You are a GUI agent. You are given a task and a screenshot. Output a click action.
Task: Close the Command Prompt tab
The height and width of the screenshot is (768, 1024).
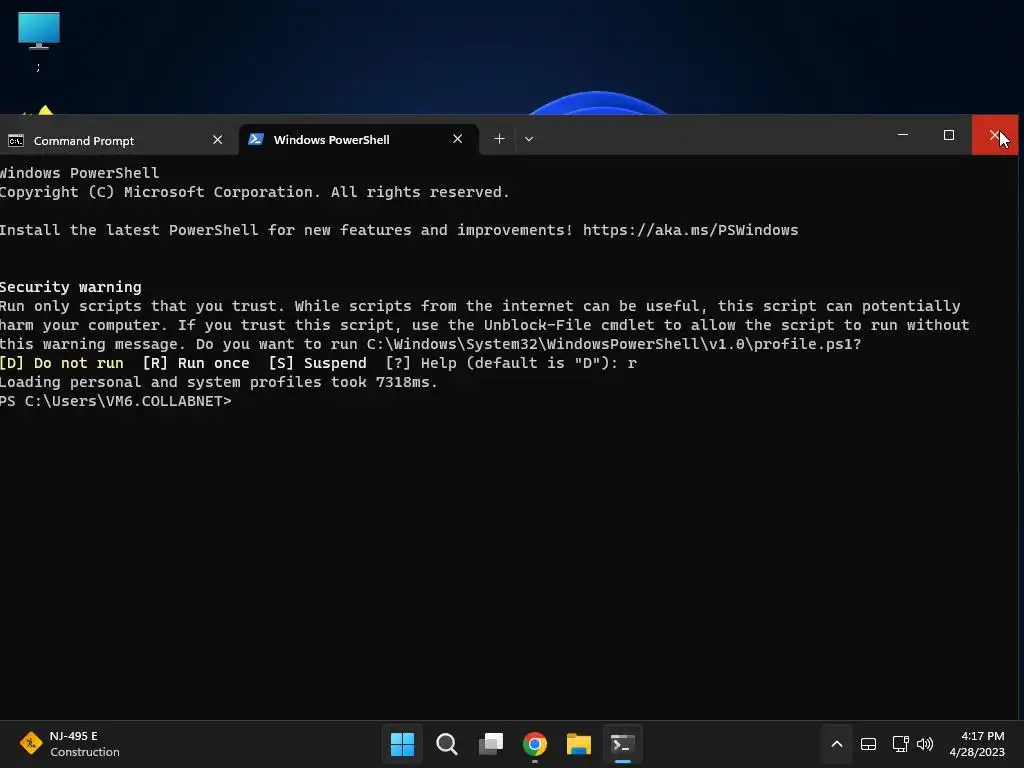tap(217, 140)
